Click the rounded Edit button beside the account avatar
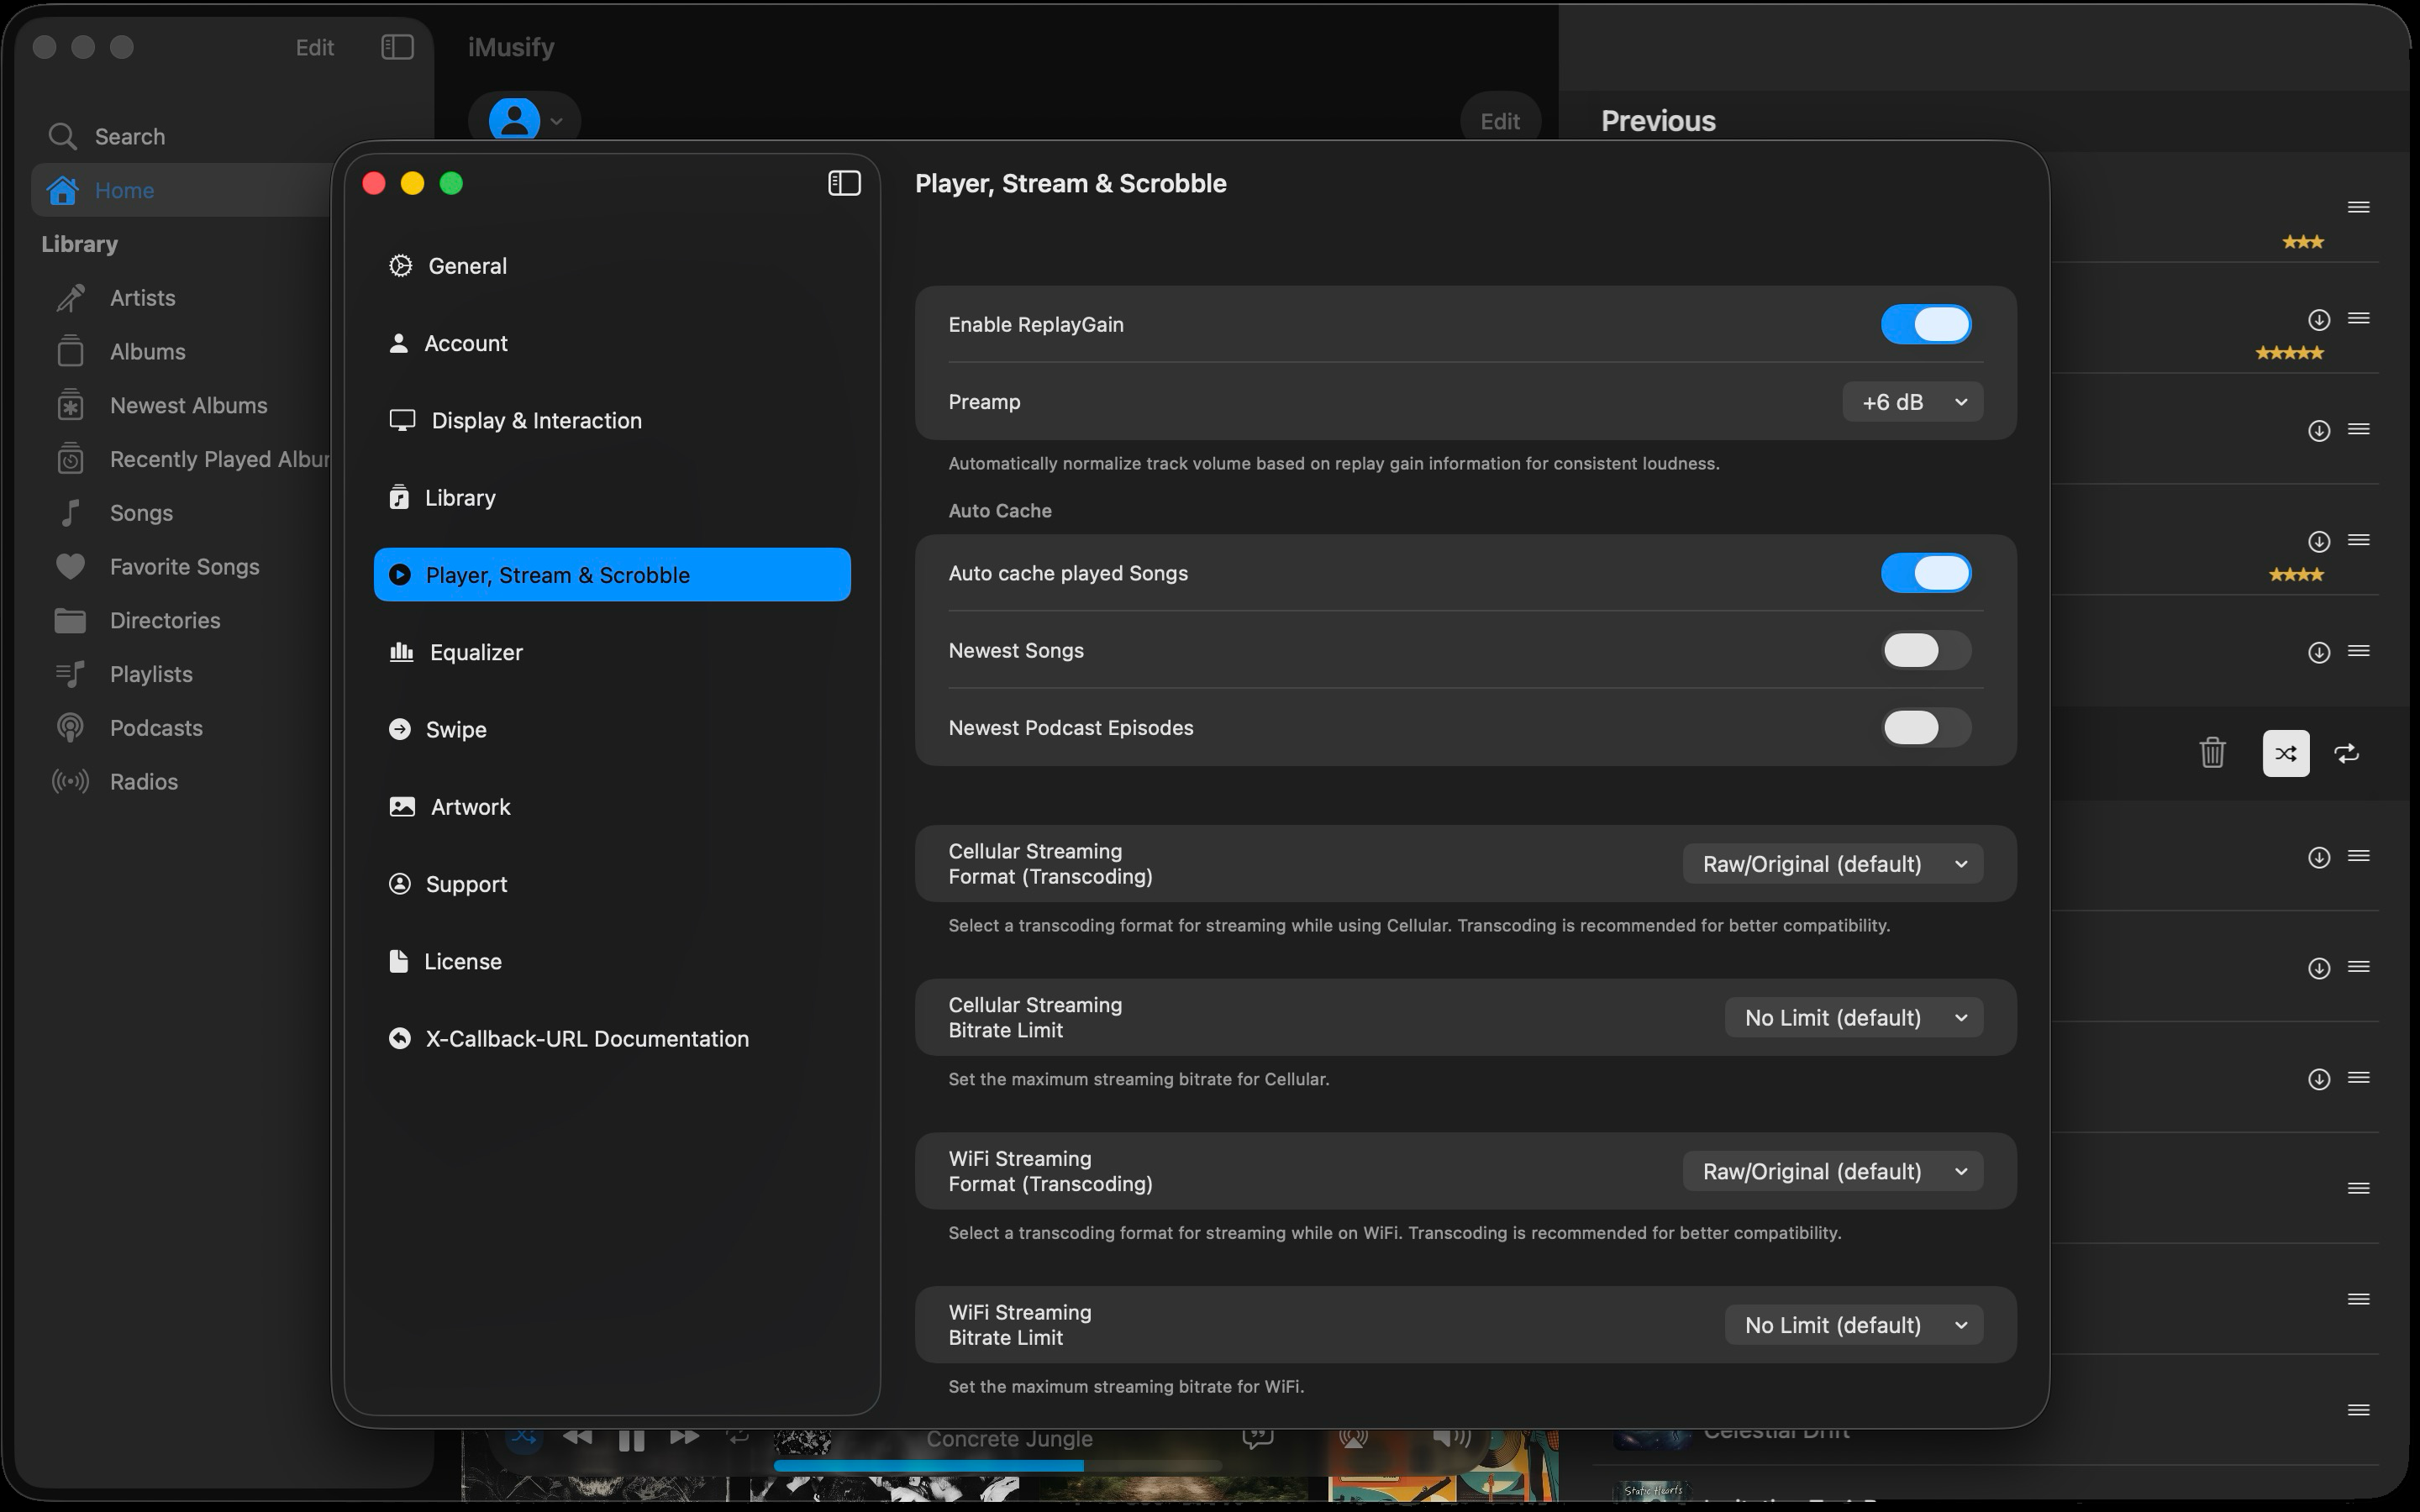Screen dimensions: 2420x1512 point(1500,121)
